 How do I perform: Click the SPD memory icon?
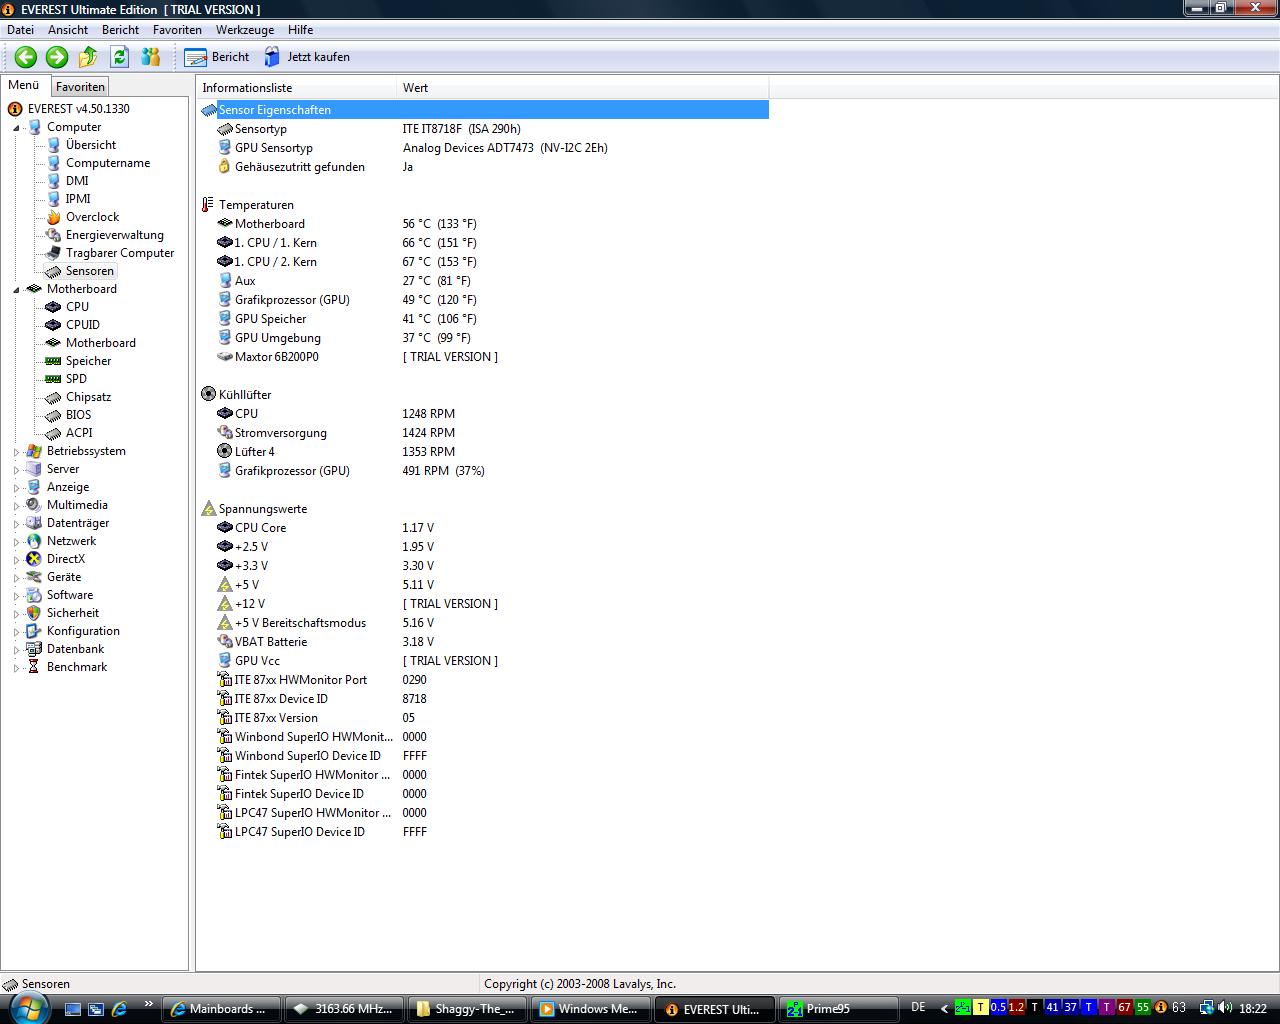53,379
